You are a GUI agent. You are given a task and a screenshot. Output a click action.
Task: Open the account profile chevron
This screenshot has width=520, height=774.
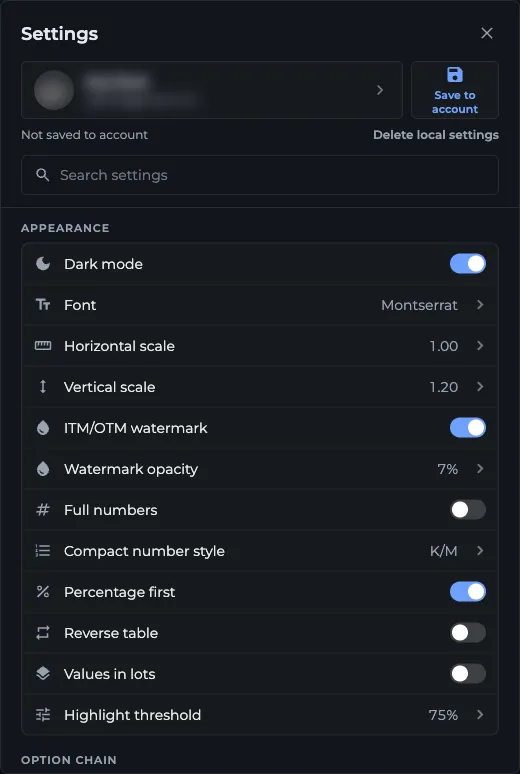380,90
